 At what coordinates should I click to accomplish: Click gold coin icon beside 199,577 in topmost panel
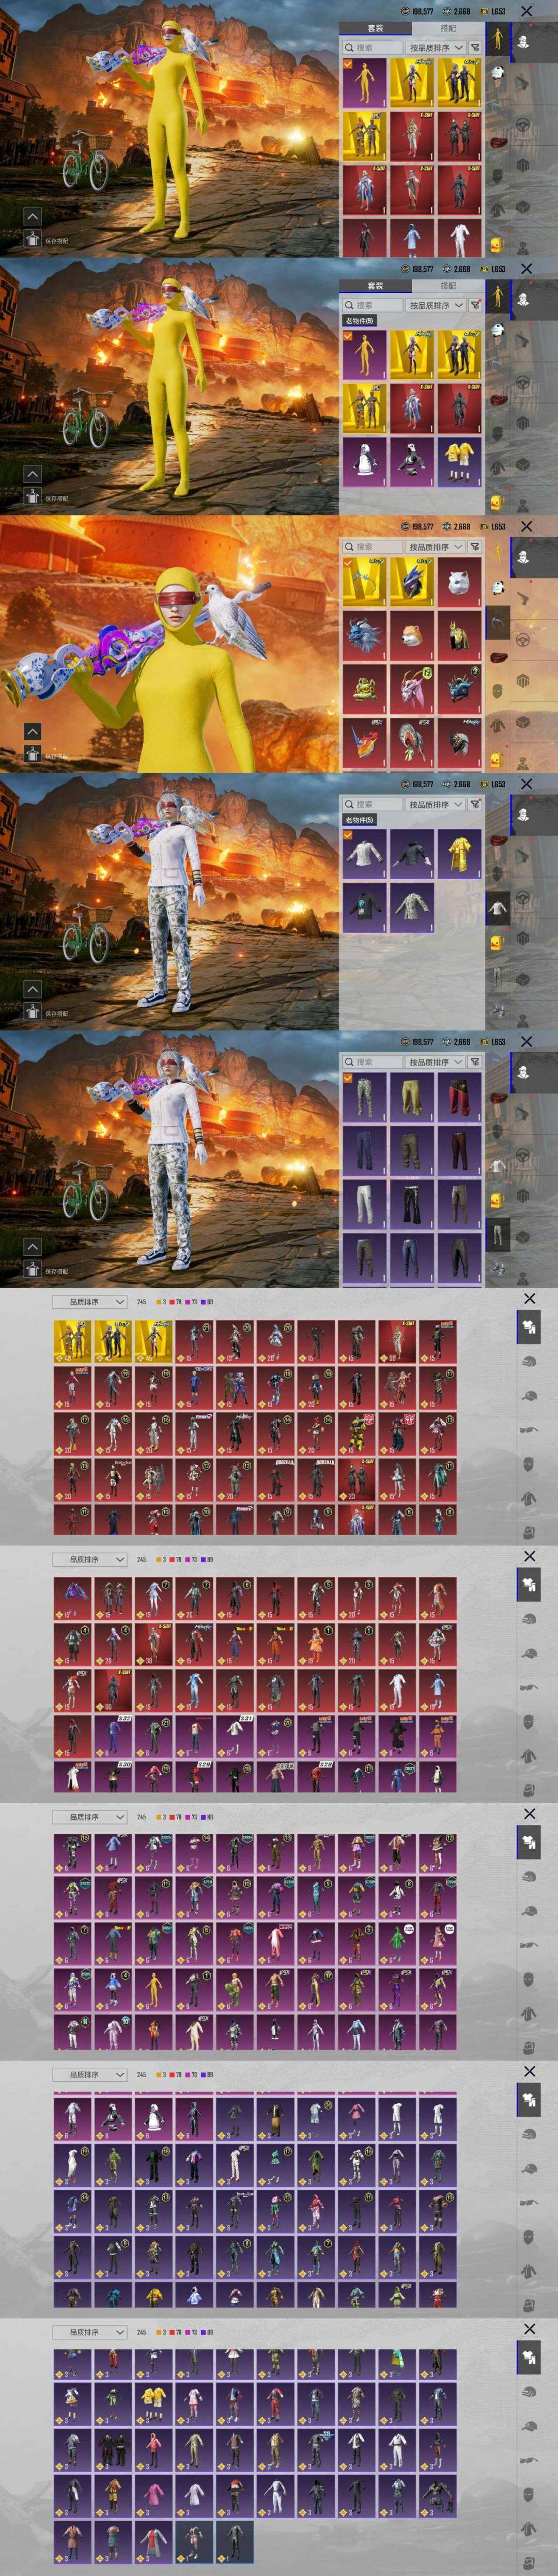(405, 11)
